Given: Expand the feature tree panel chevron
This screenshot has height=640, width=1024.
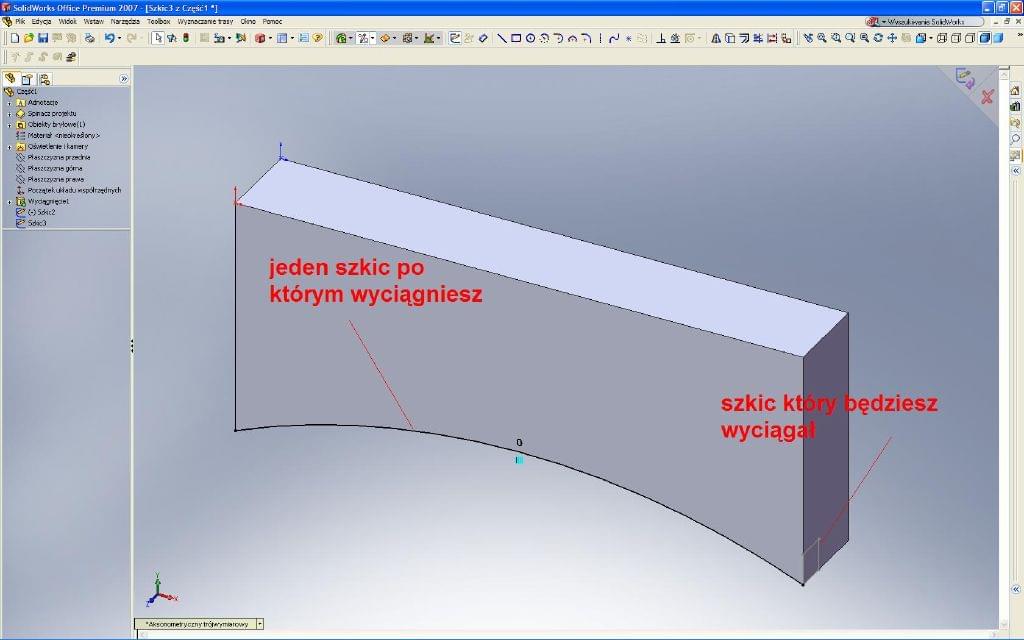Looking at the screenshot, I should [x=123, y=79].
